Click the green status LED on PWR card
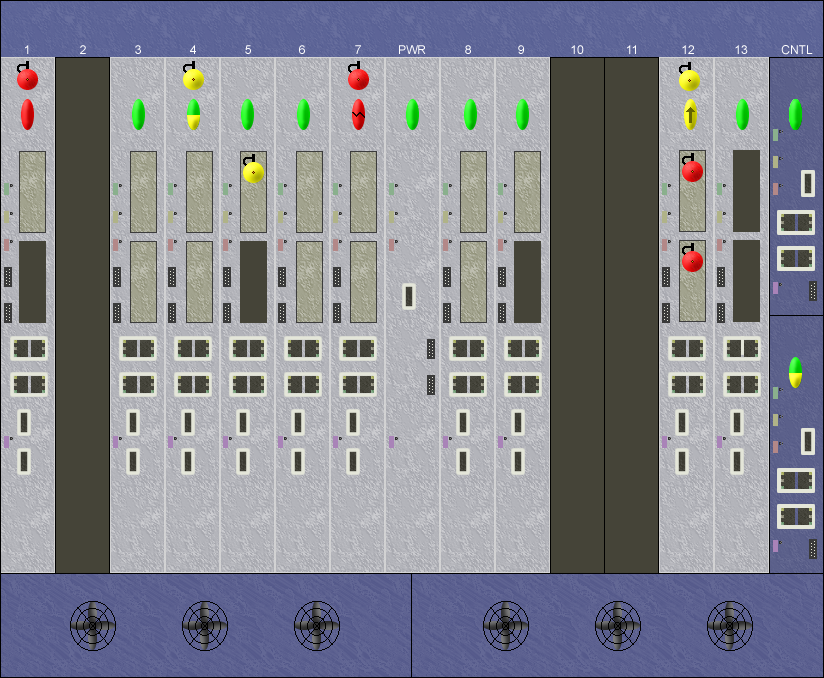 [413, 115]
